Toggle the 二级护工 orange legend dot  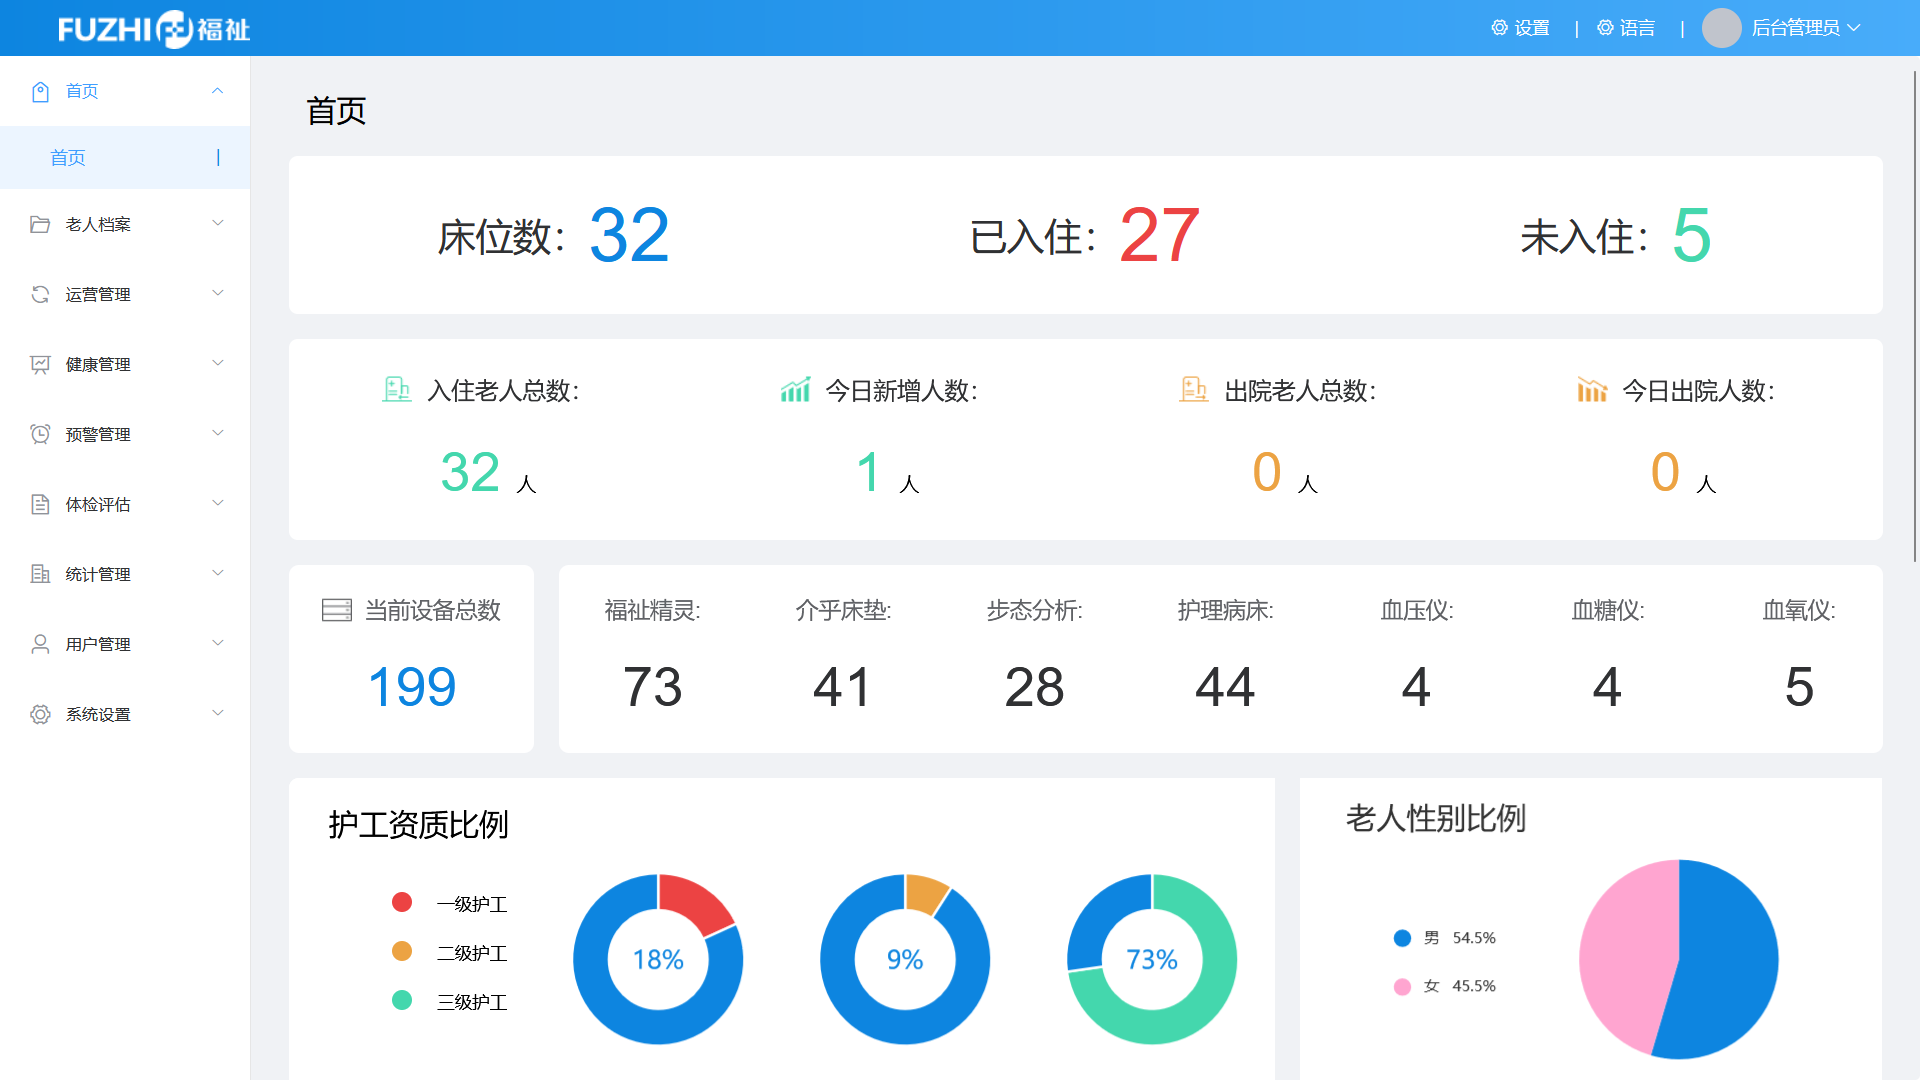coord(402,951)
